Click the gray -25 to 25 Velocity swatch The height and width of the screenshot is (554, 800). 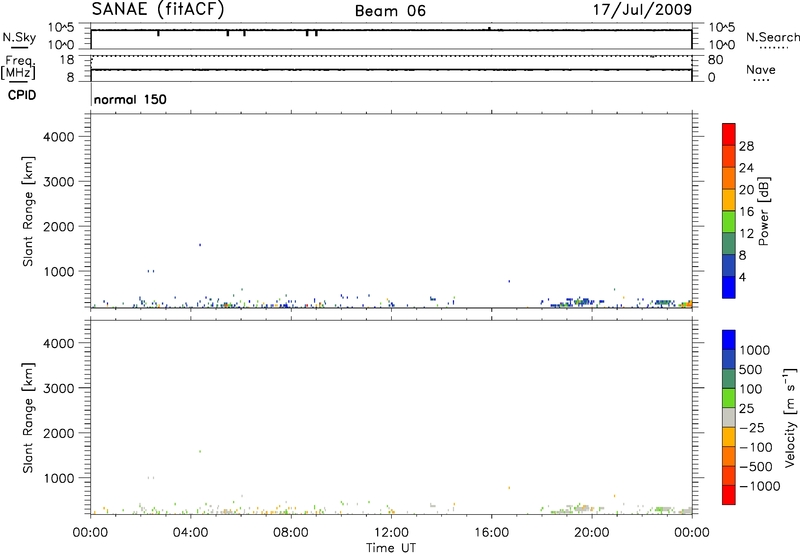[729, 417]
